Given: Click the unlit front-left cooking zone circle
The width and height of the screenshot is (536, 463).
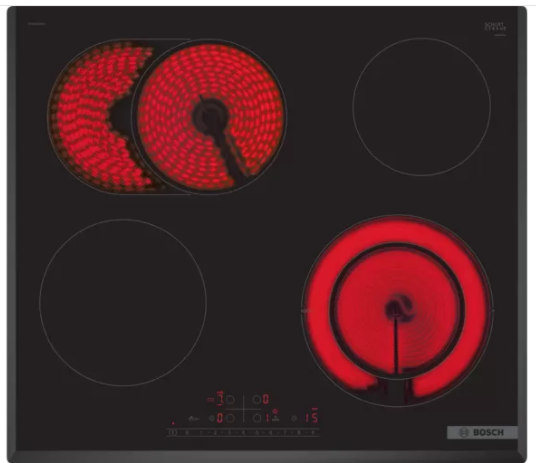Looking at the screenshot, I should [123, 303].
